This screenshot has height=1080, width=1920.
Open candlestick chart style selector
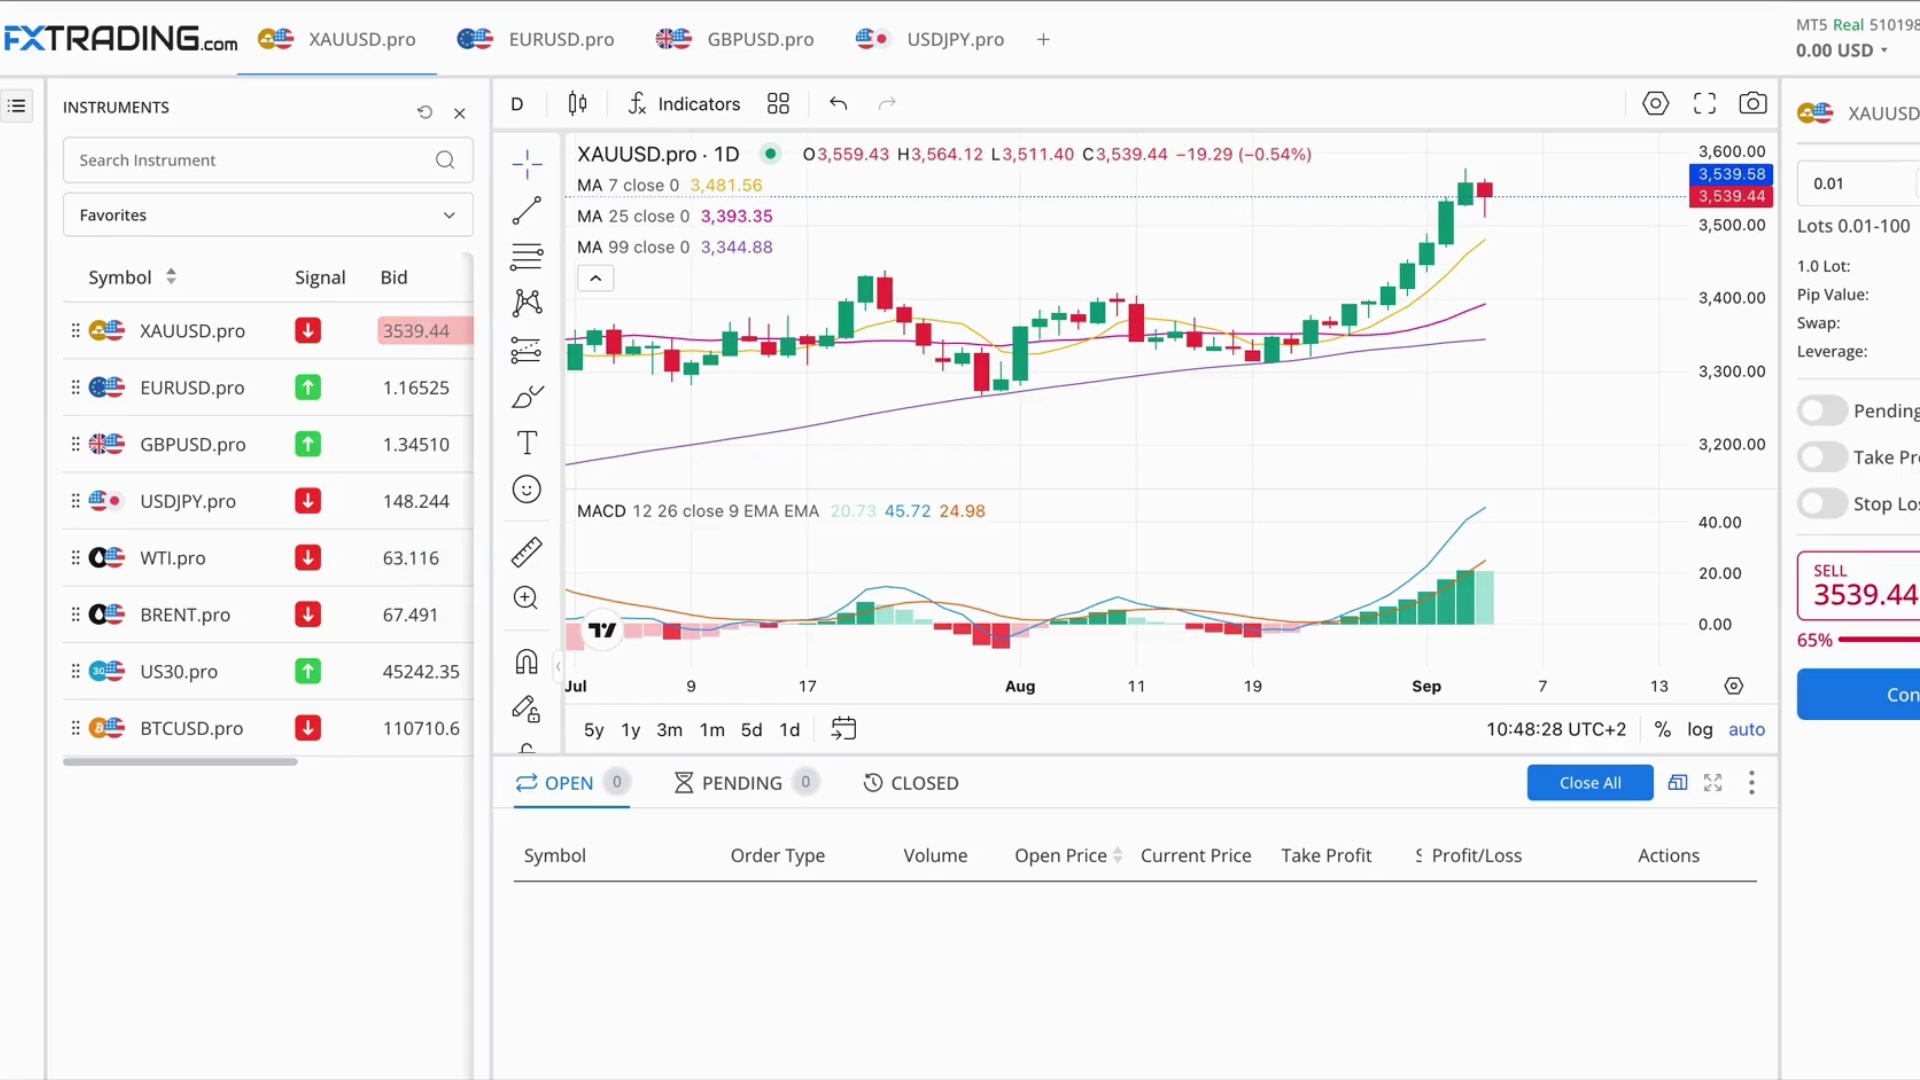tap(577, 103)
